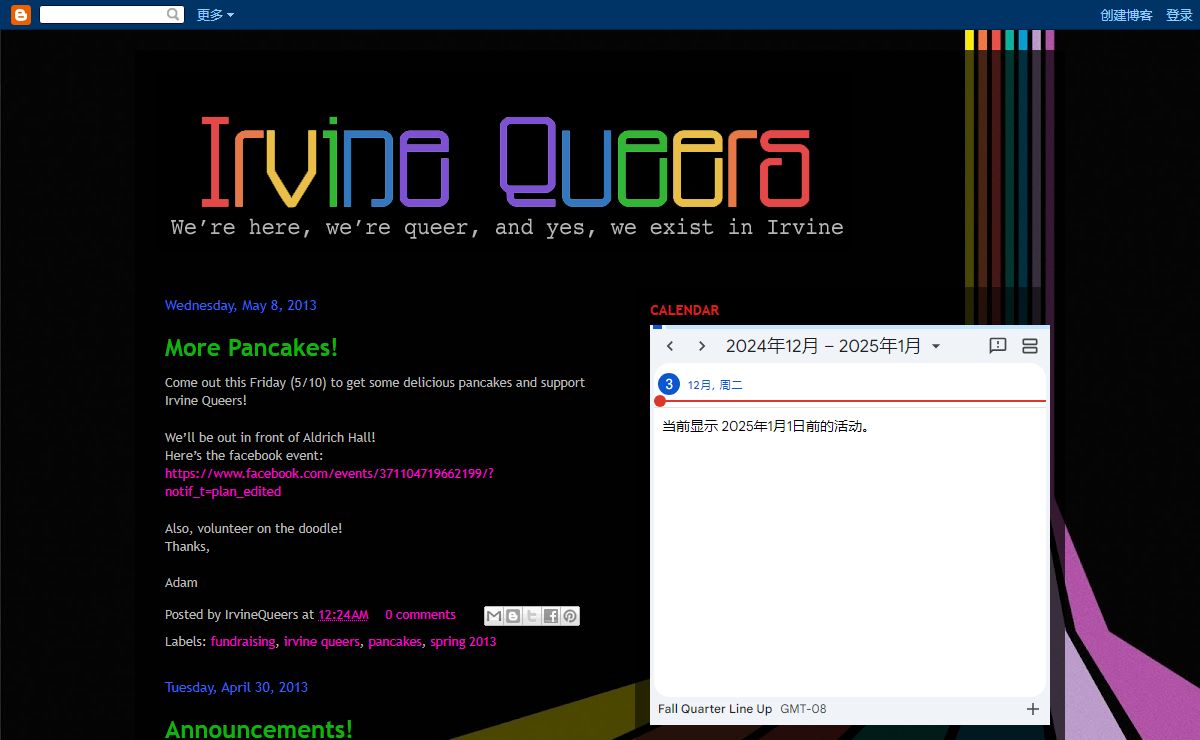Share post to Pinterest icon

pos(570,616)
